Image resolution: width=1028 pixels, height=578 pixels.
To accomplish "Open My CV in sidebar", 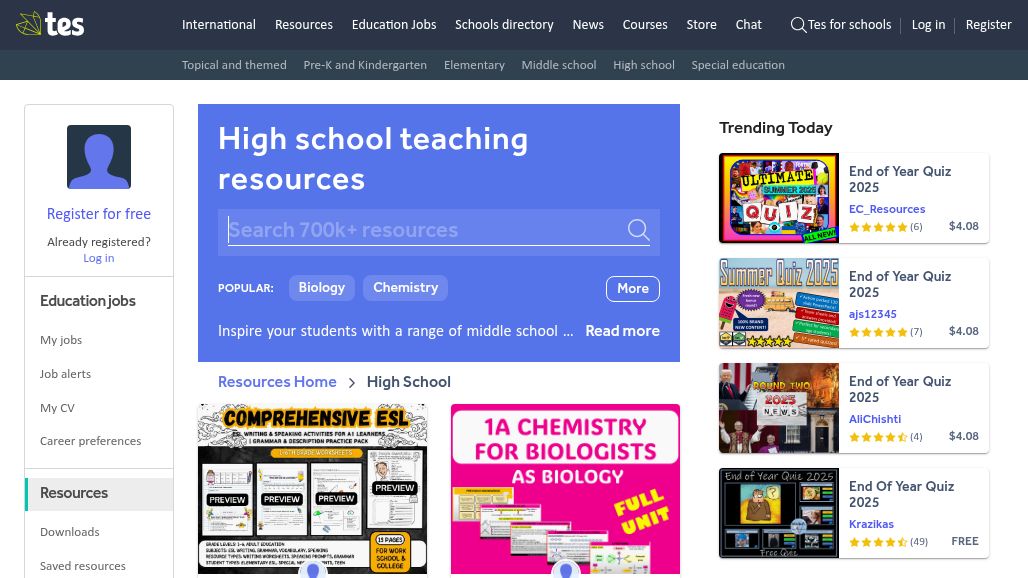I will tap(58, 408).
